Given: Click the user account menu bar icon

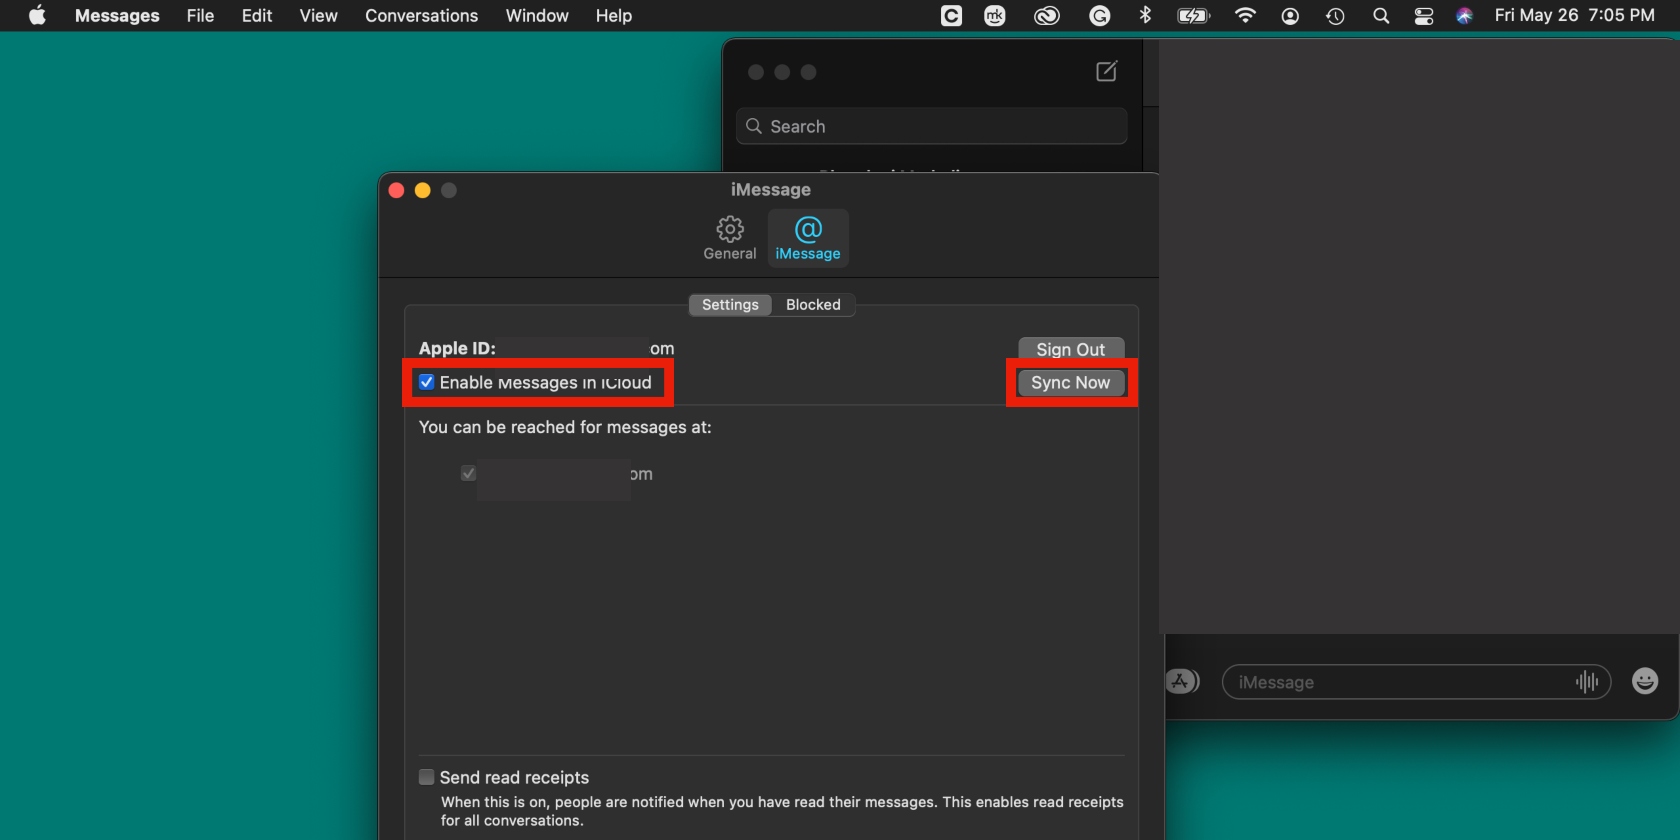Looking at the screenshot, I should pyautogui.click(x=1290, y=16).
